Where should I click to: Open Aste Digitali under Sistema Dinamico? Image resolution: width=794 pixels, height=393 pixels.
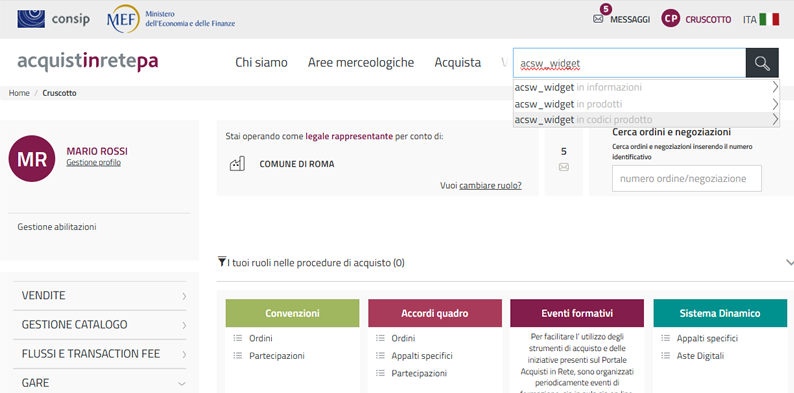pyautogui.click(x=700, y=356)
